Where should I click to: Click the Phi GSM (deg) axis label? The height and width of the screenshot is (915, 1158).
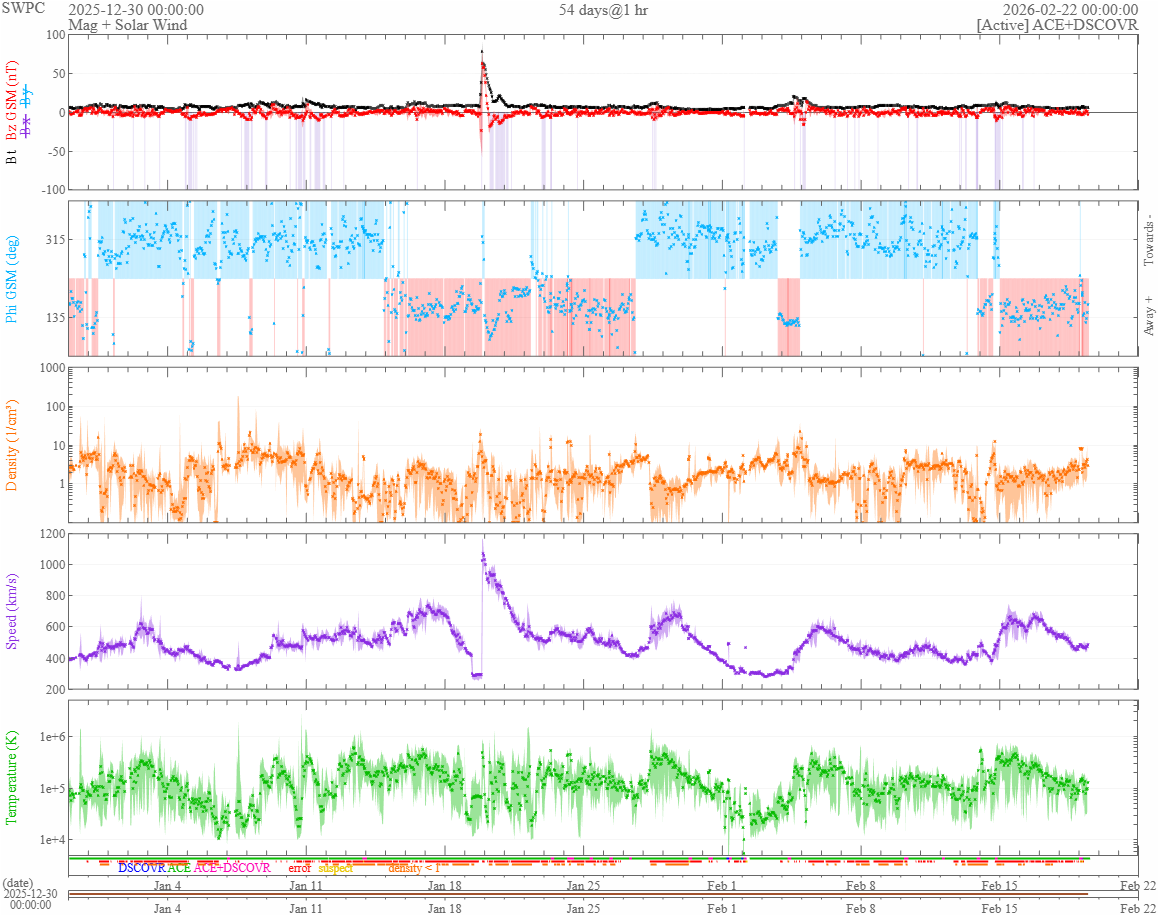(x=11, y=279)
